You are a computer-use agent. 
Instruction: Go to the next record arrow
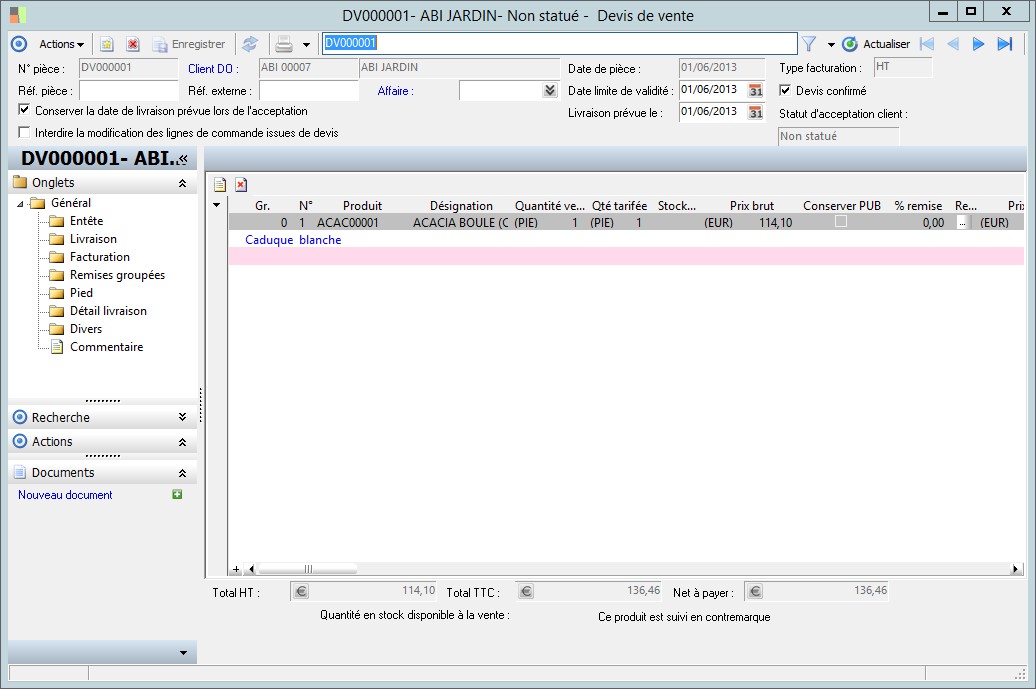click(x=979, y=44)
